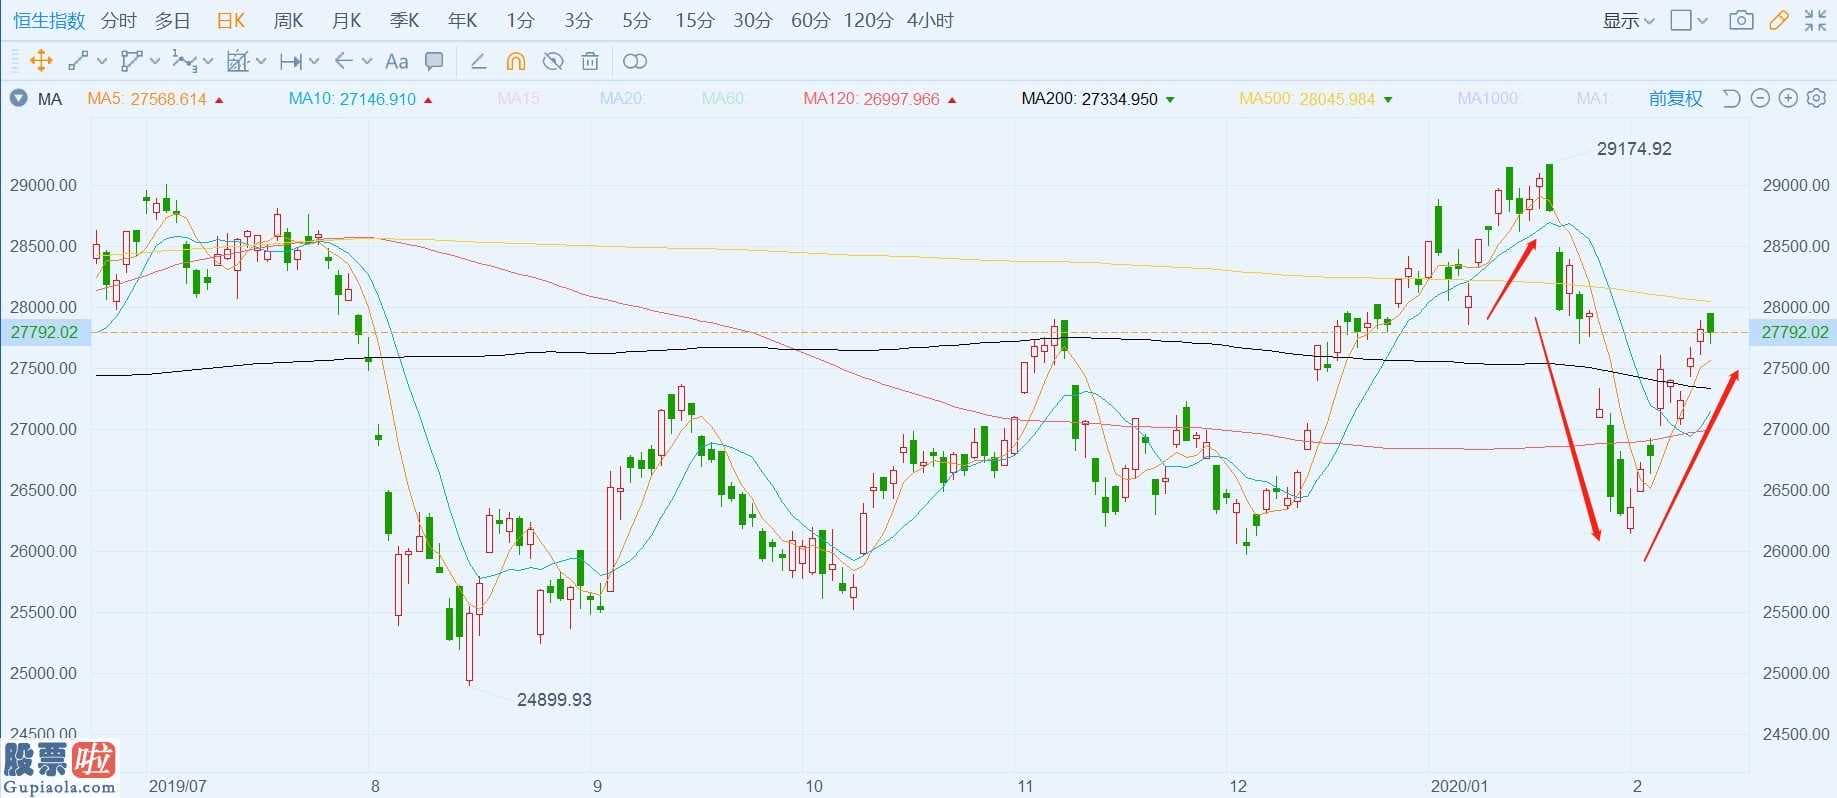Click the 27792.02 current price tag on right axis
The image size is (1837, 798).
(1794, 332)
